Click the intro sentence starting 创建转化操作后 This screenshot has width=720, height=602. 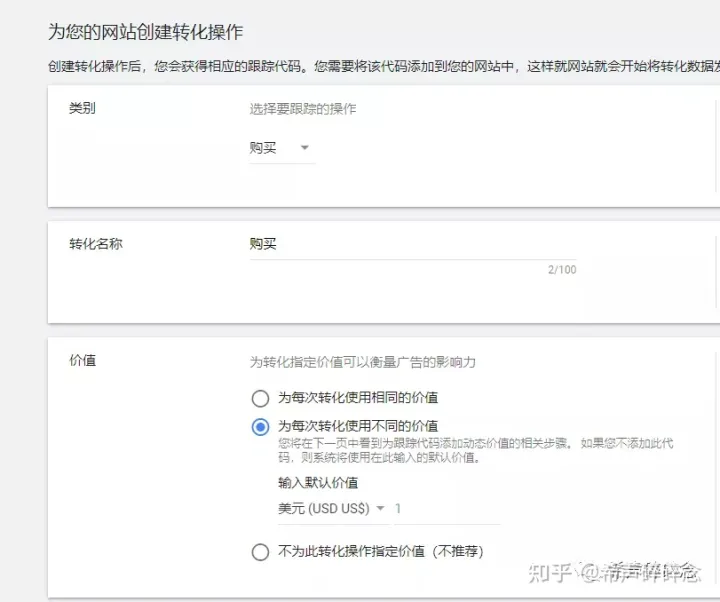coord(383,67)
